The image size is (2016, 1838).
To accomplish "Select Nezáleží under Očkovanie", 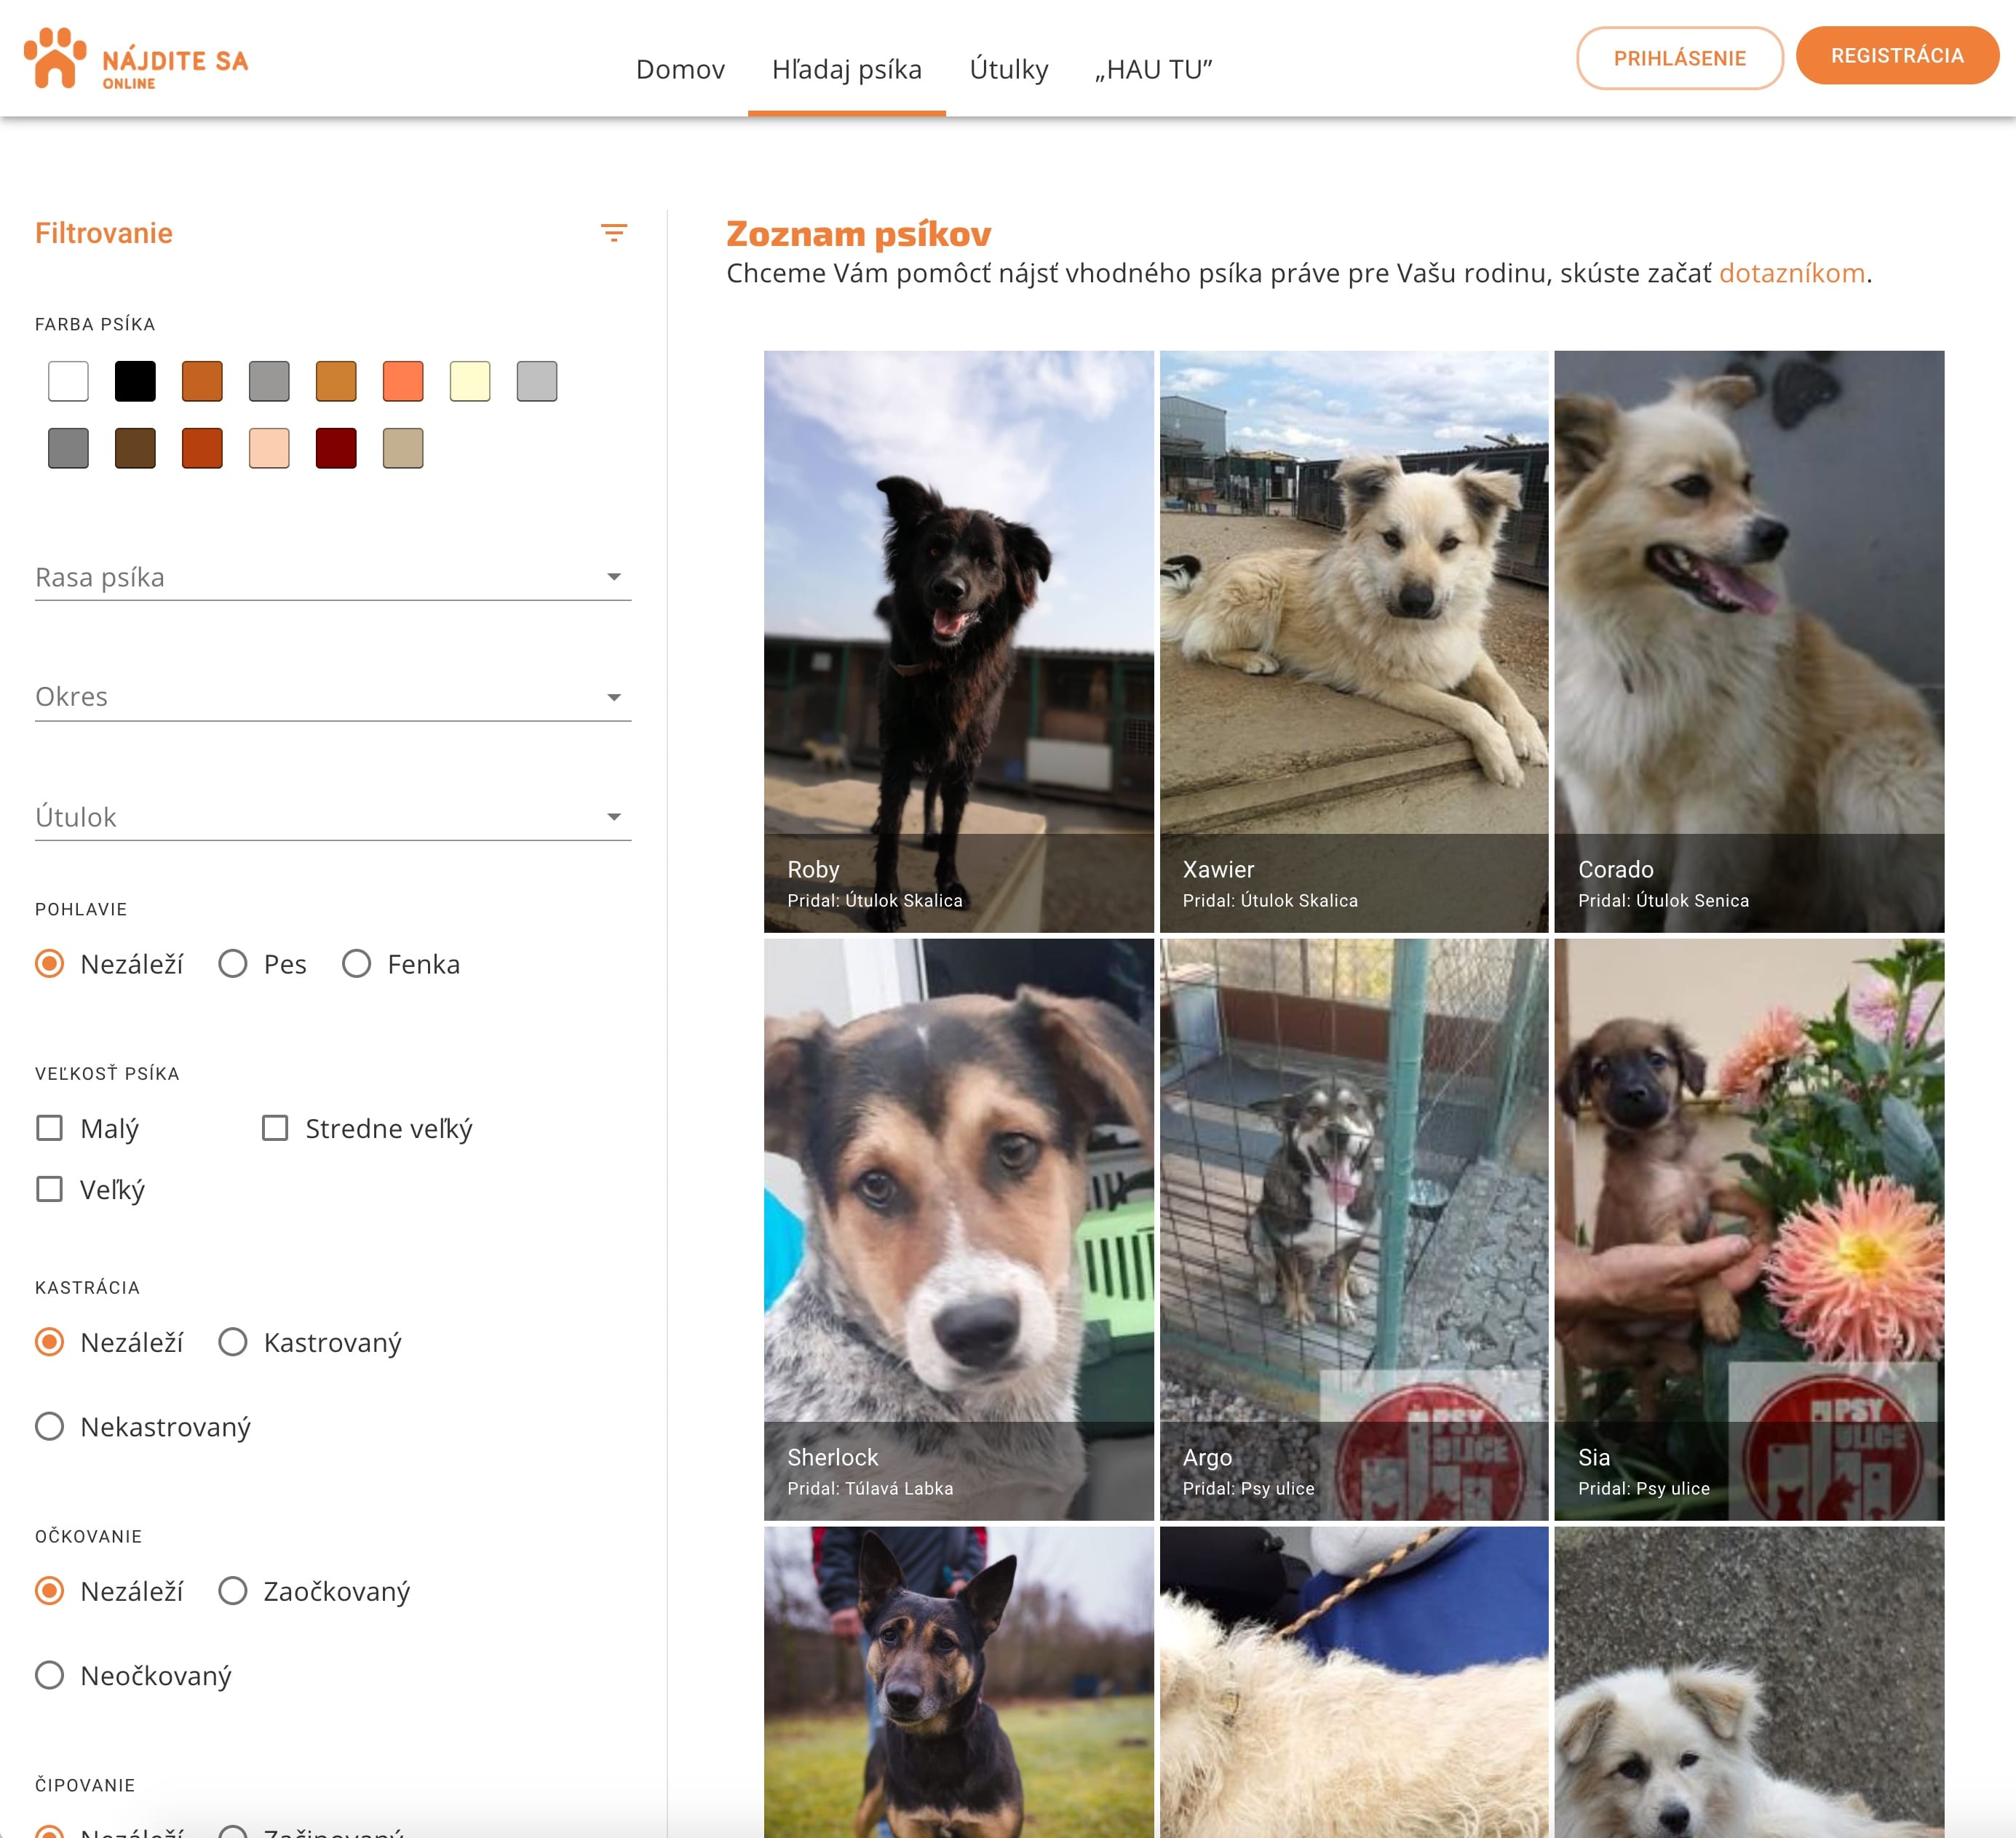I will click(x=109, y=1591).
